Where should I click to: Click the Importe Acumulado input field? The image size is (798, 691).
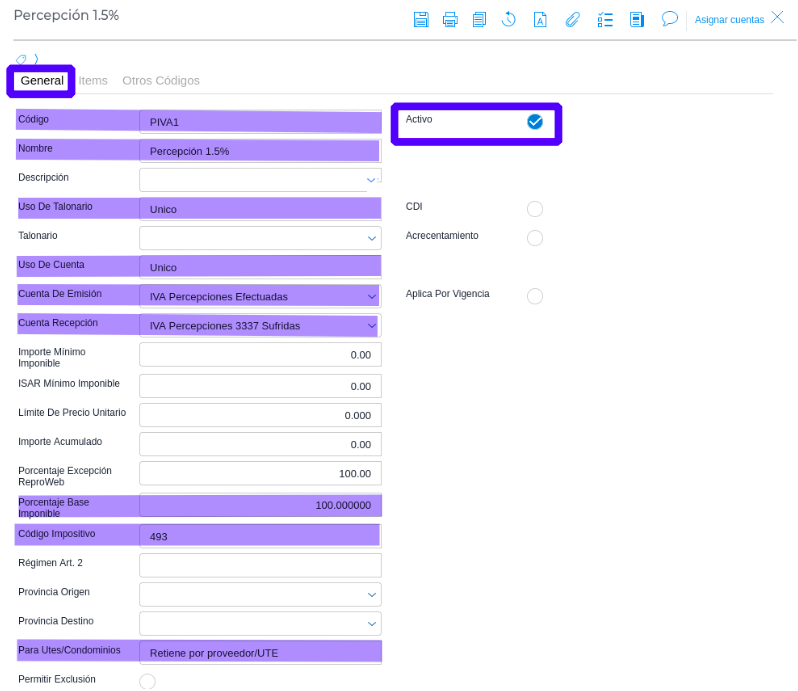pos(260,444)
